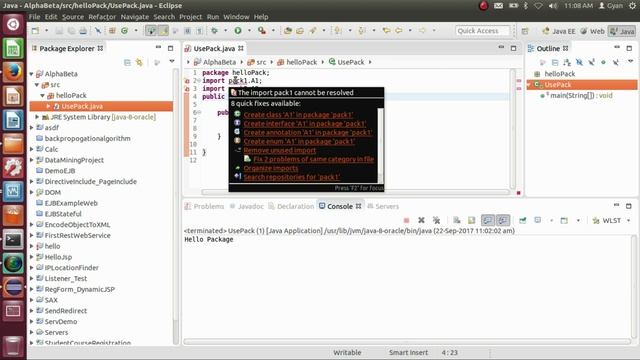
Task: Choose Create interface 'A1' quick fix
Action: point(305,124)
